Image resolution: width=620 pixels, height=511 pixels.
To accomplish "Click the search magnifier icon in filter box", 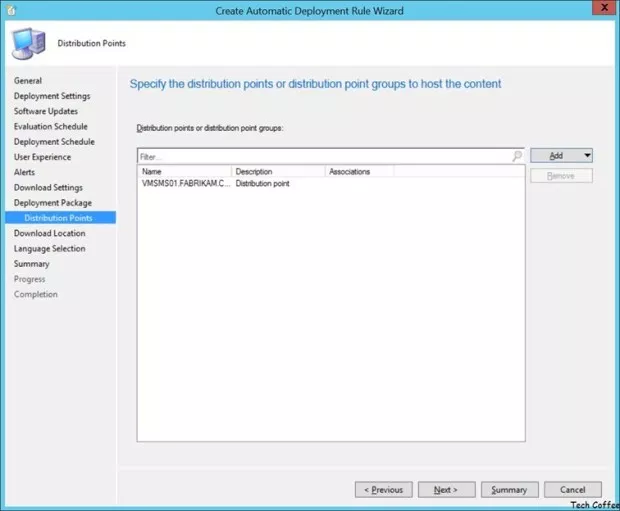I will pos(516,157).
